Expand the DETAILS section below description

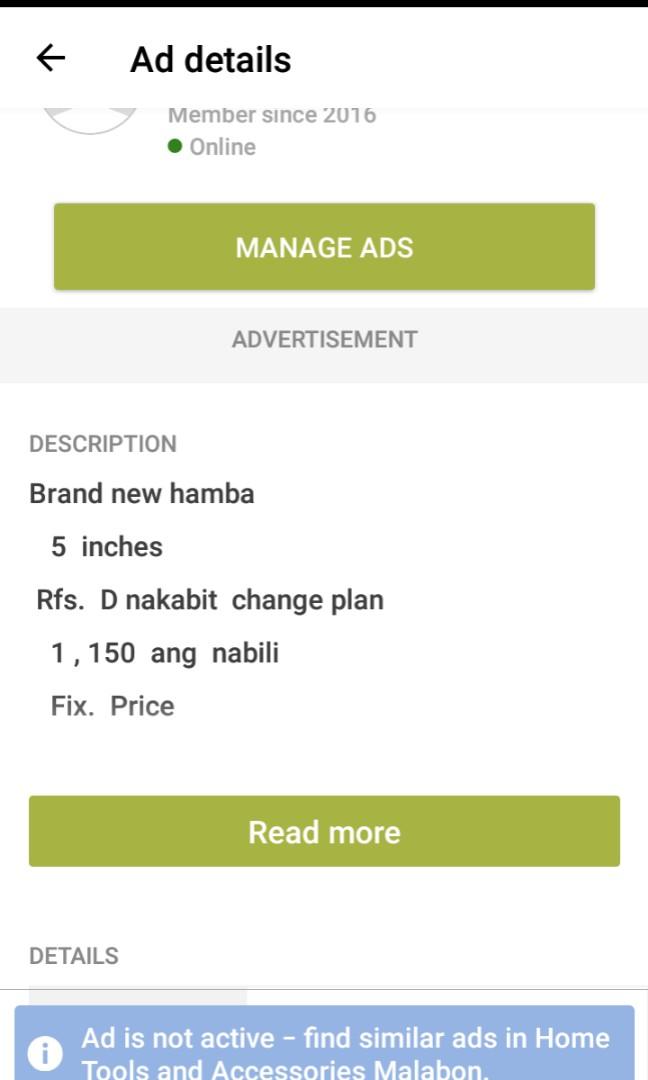coord(75,956)
